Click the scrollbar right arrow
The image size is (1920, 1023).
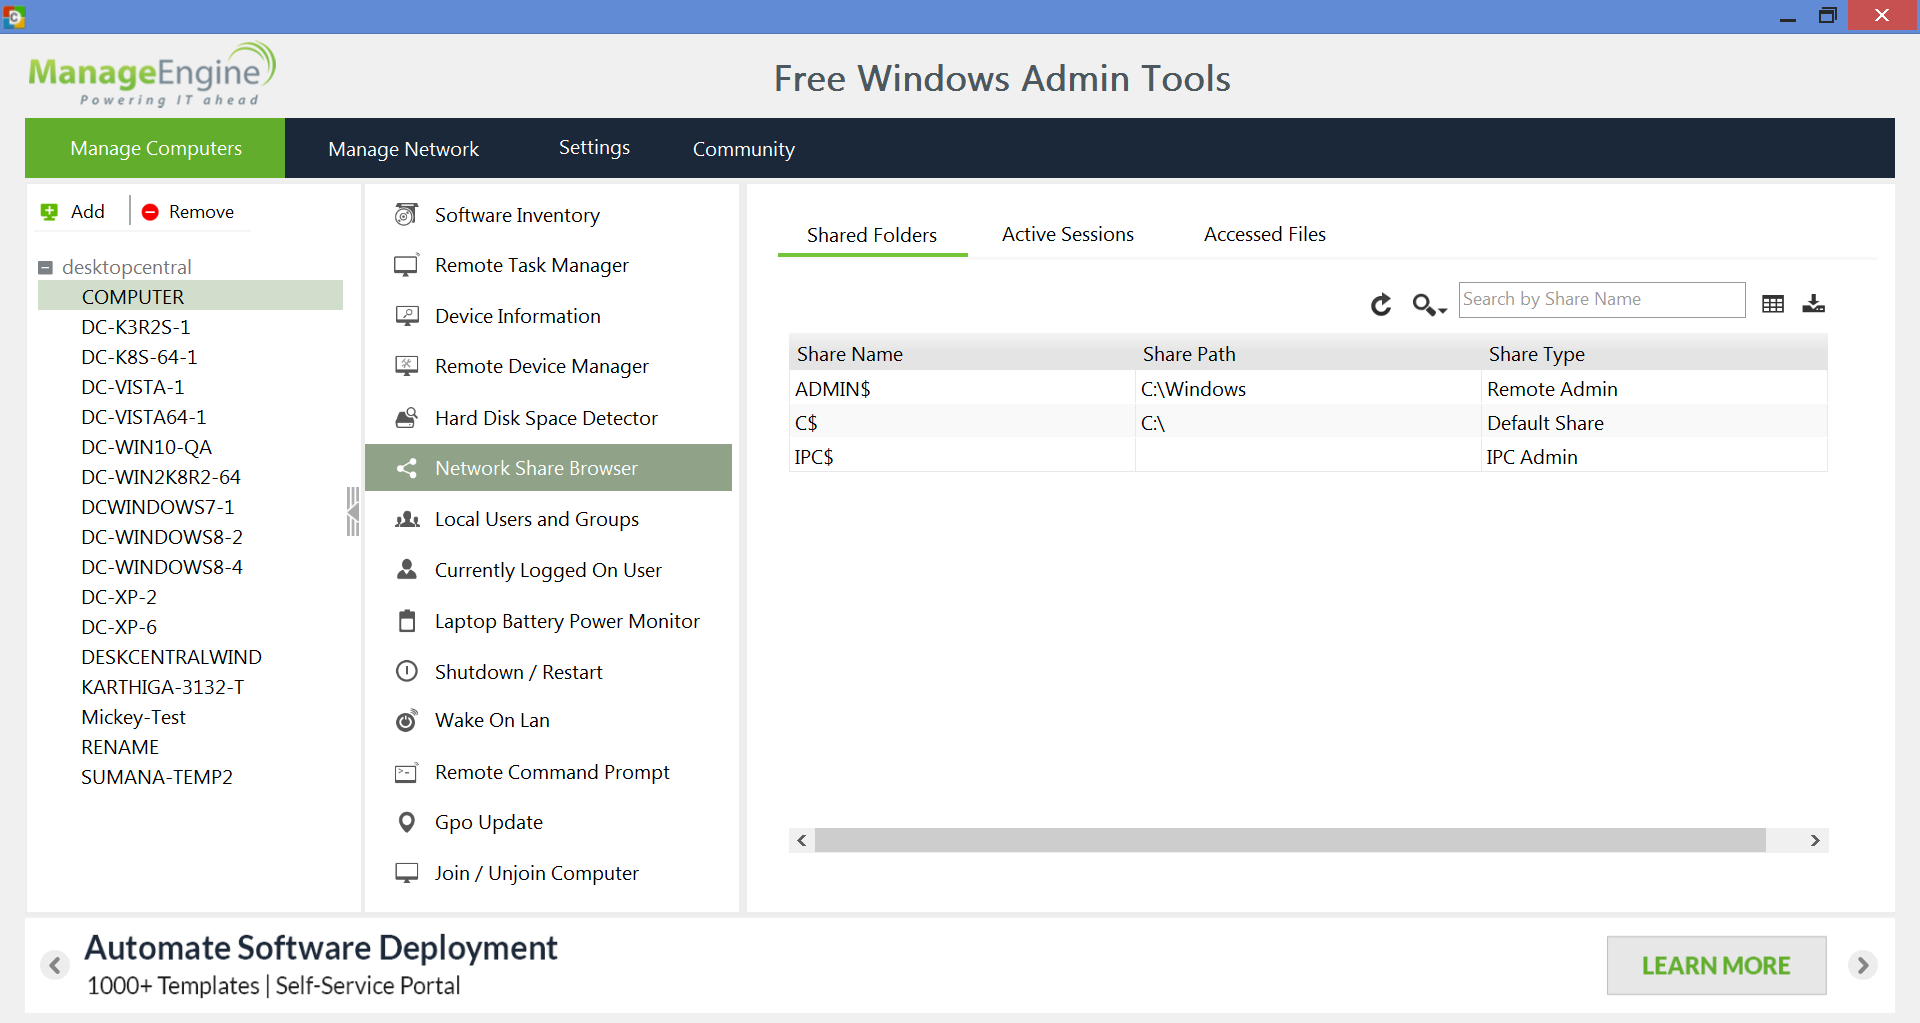tap(1815, 840)
